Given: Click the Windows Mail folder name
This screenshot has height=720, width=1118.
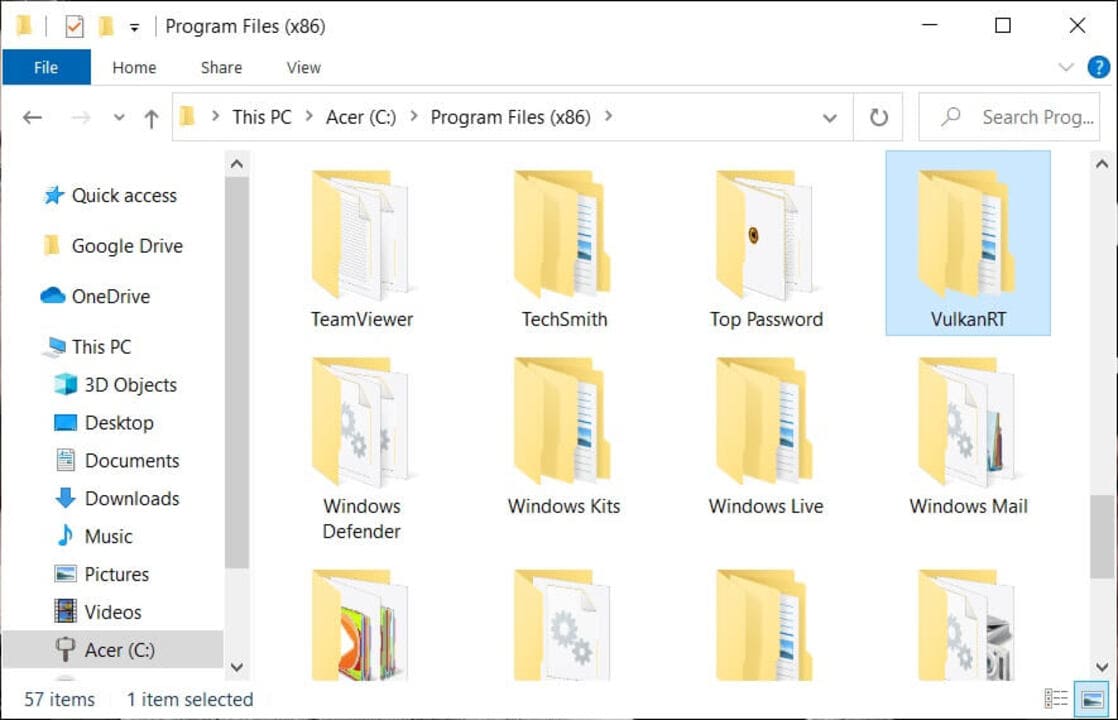Looking at the screenshot, I should (x=968, y=506).
